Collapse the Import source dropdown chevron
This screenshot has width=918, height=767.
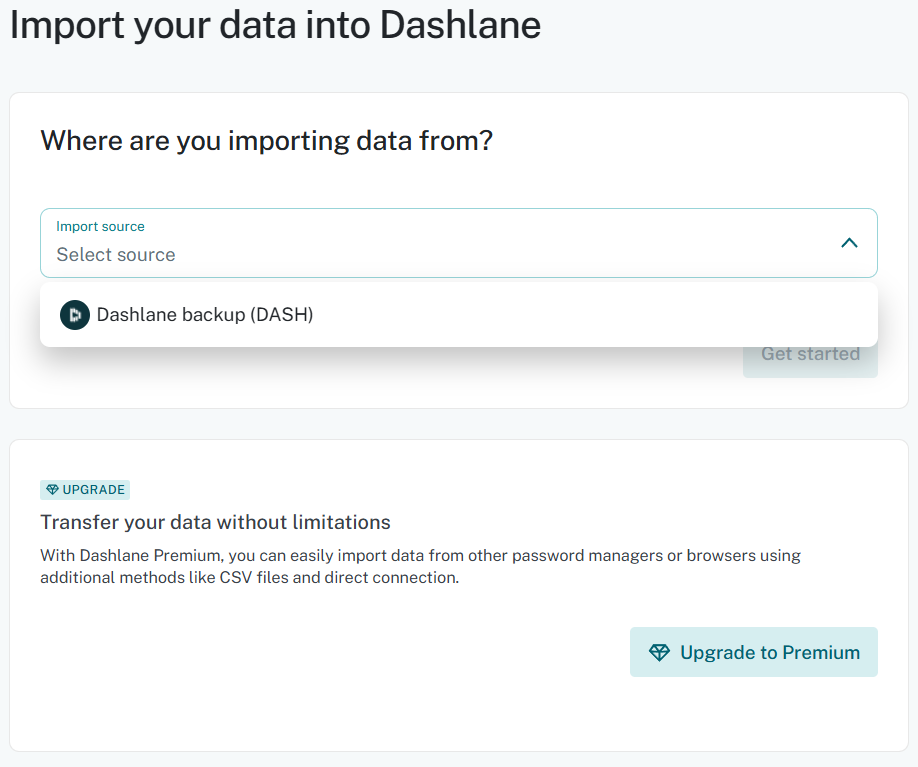click(849, 243)
